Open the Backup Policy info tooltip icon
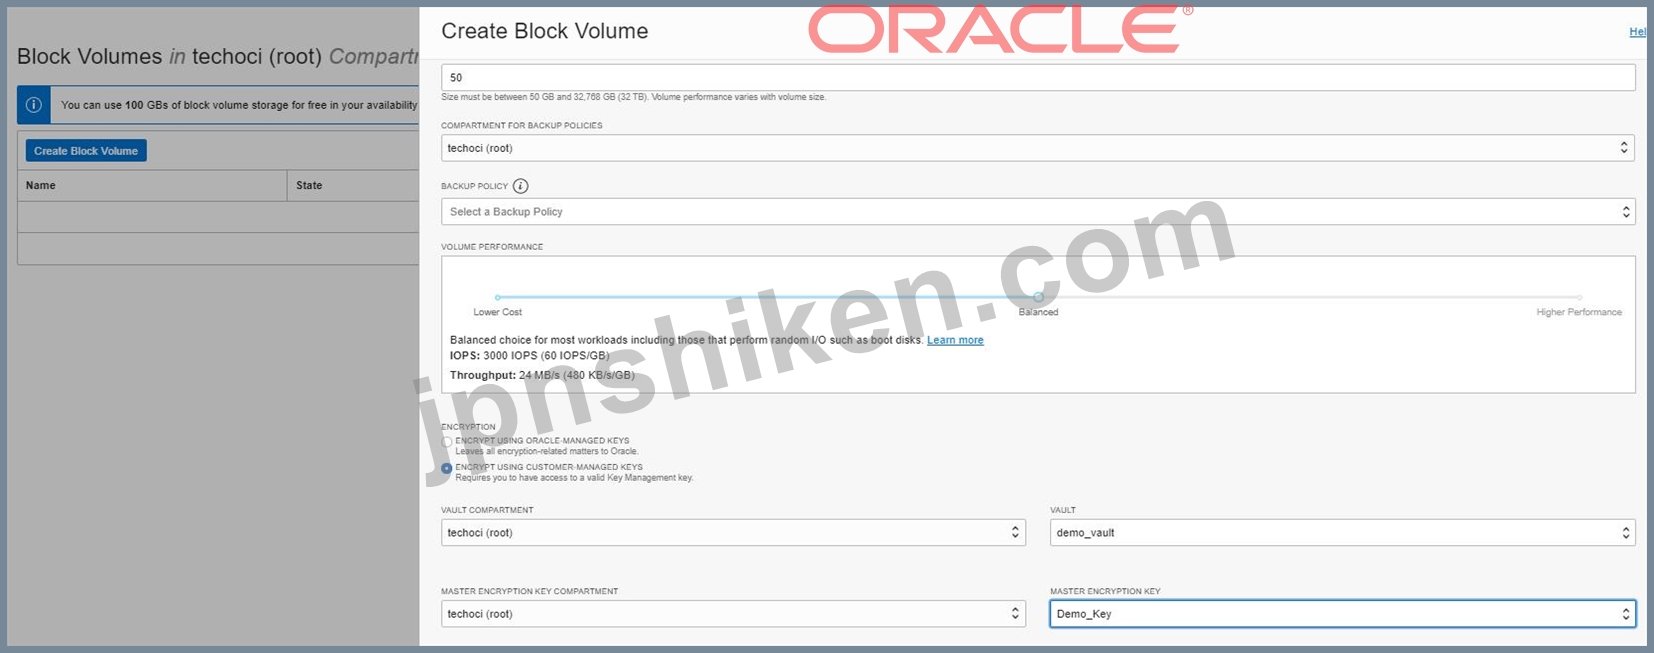 pos(520,186)
